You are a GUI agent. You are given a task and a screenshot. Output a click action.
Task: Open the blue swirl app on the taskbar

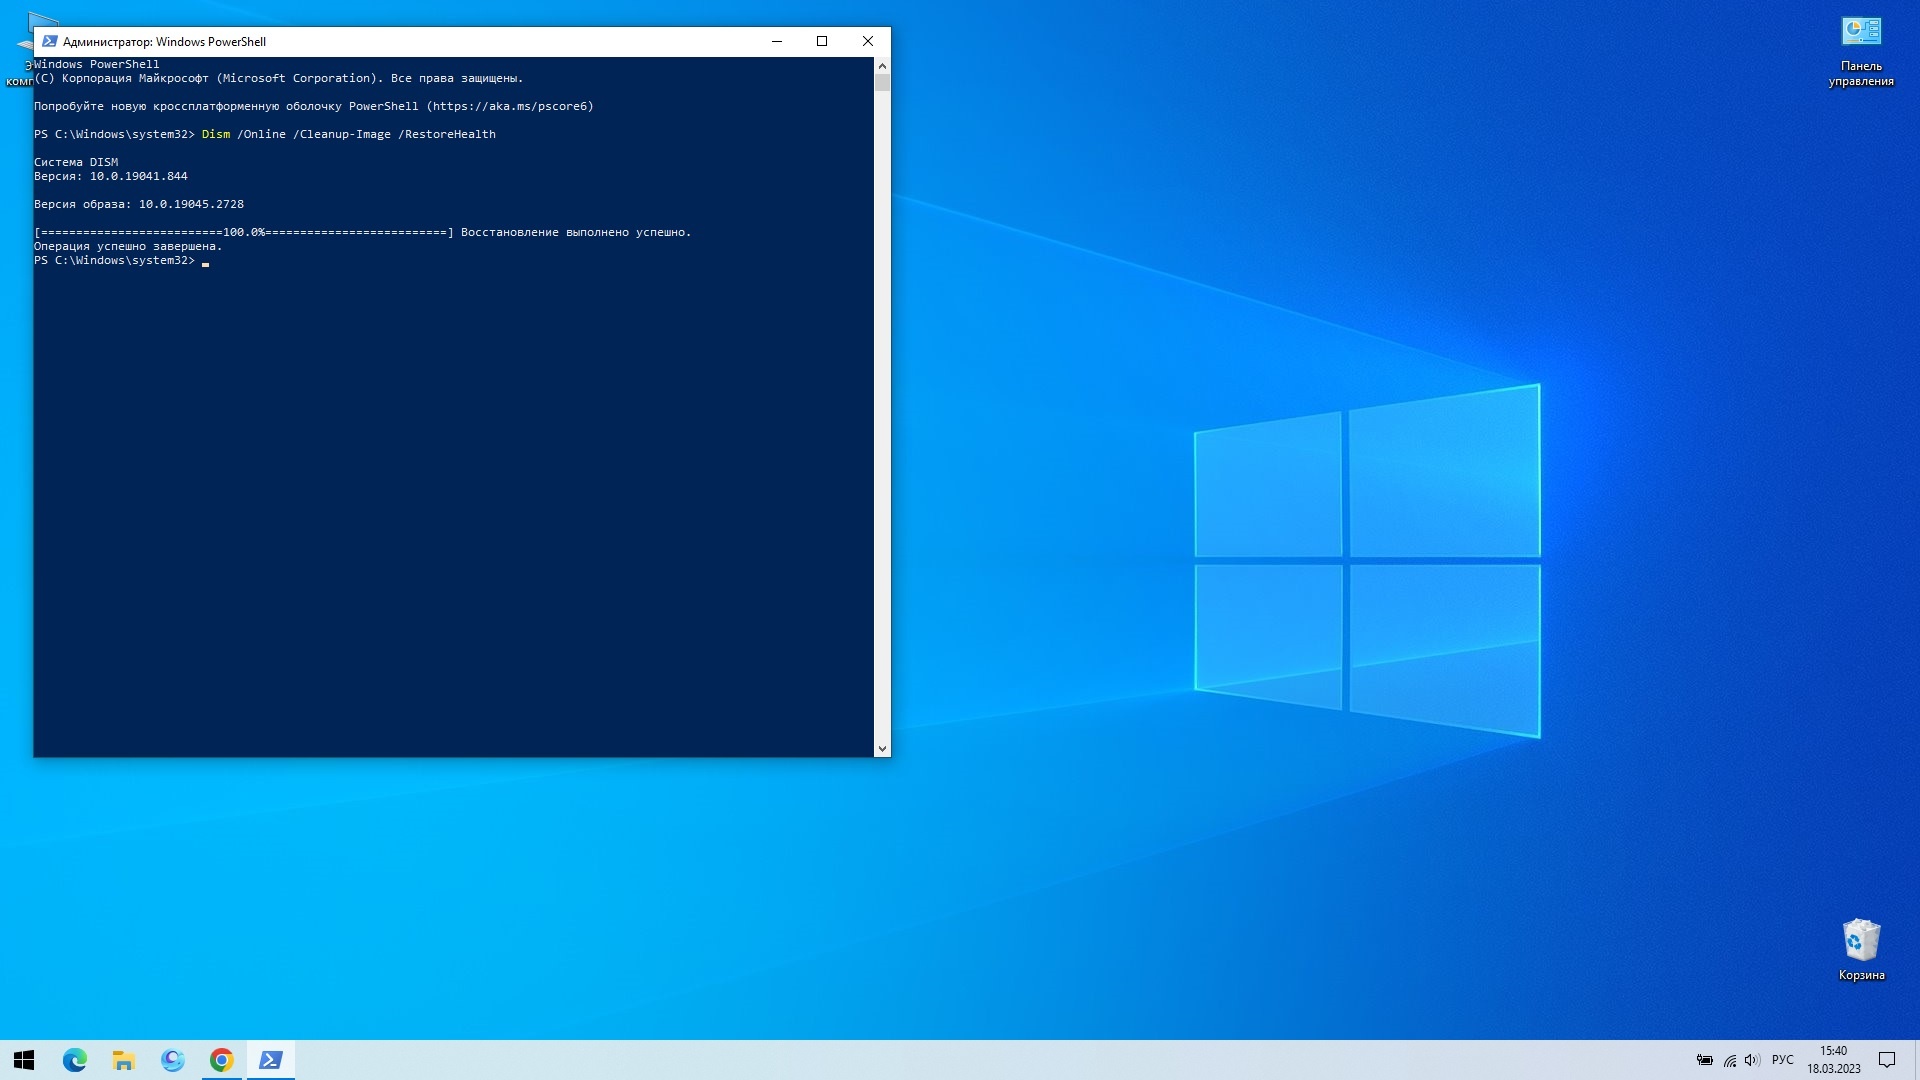[x=173, y=1060]
